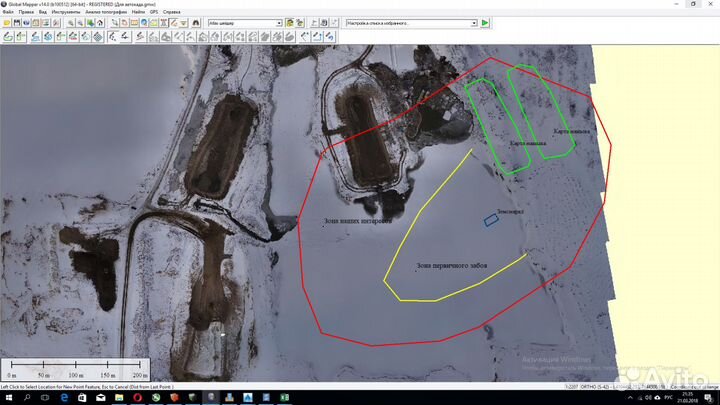The width and height of the screenshot is (720, 405).
Task: Click the Open Data File folder icon
Action: point(7,22)
